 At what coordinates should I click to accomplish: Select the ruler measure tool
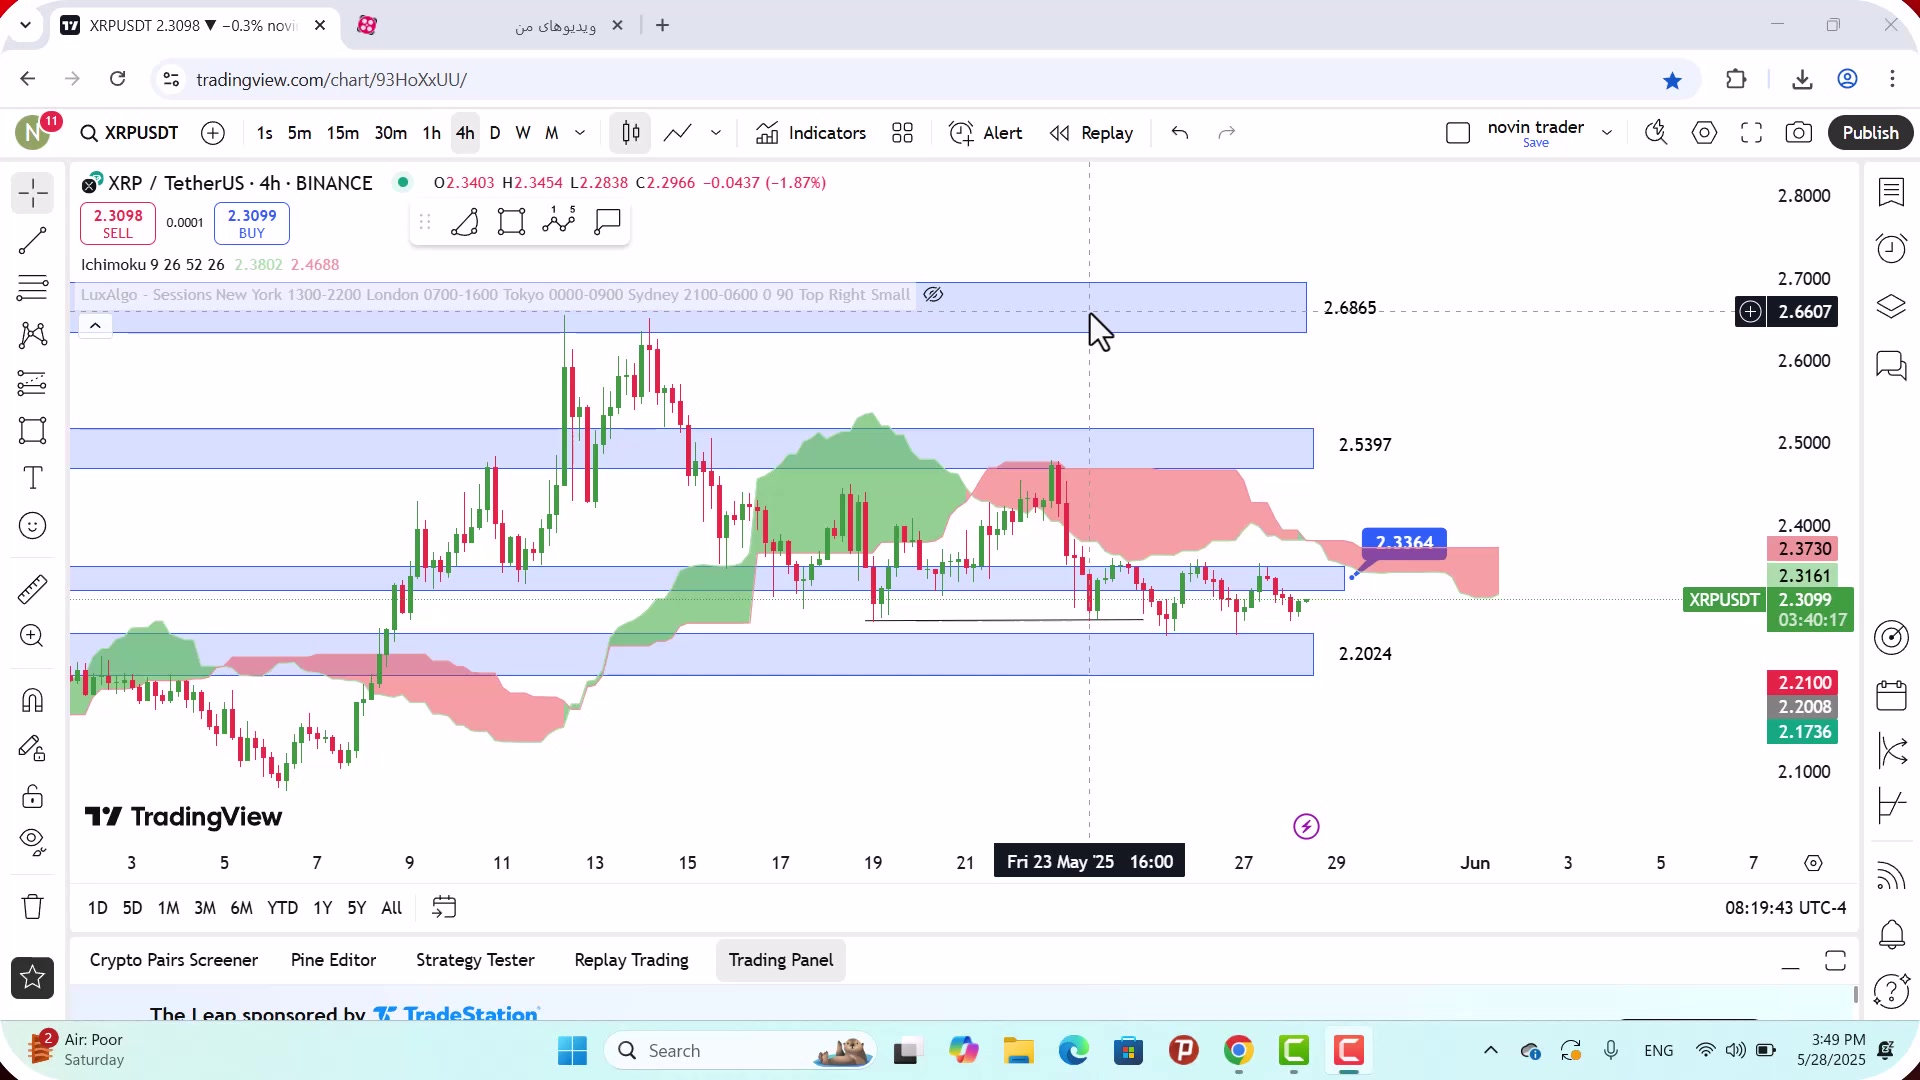pyautogui.click(x=32, y=589)
